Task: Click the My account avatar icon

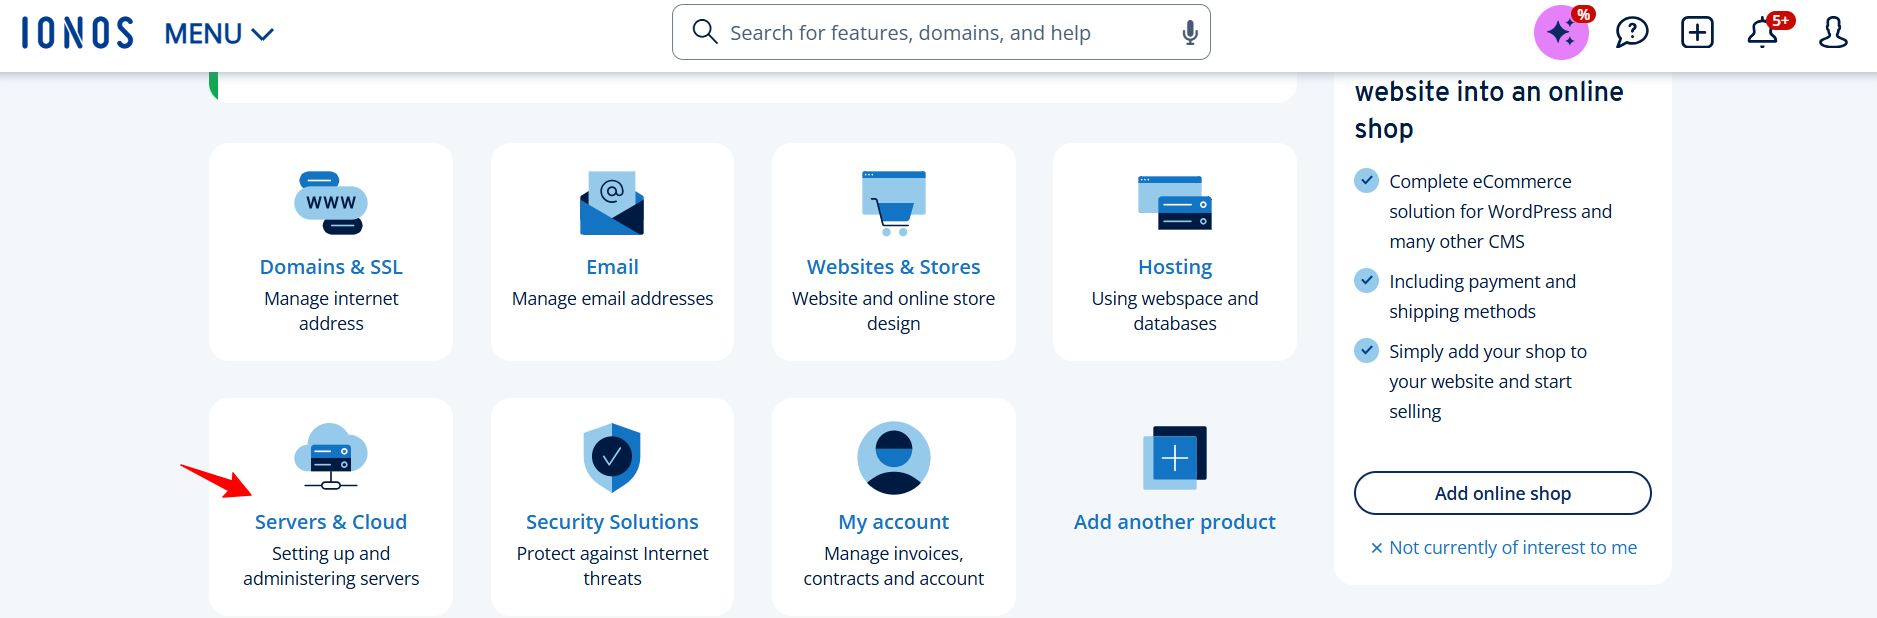Action: [894, 458]
